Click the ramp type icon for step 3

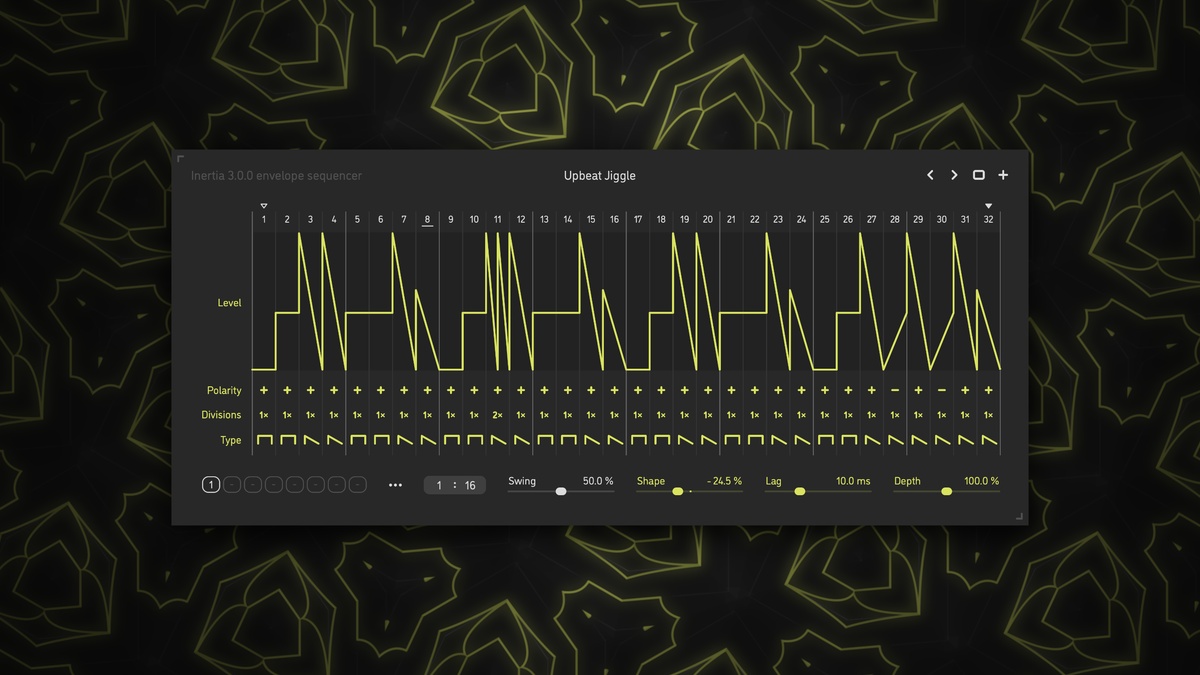[x=311, y=440]
